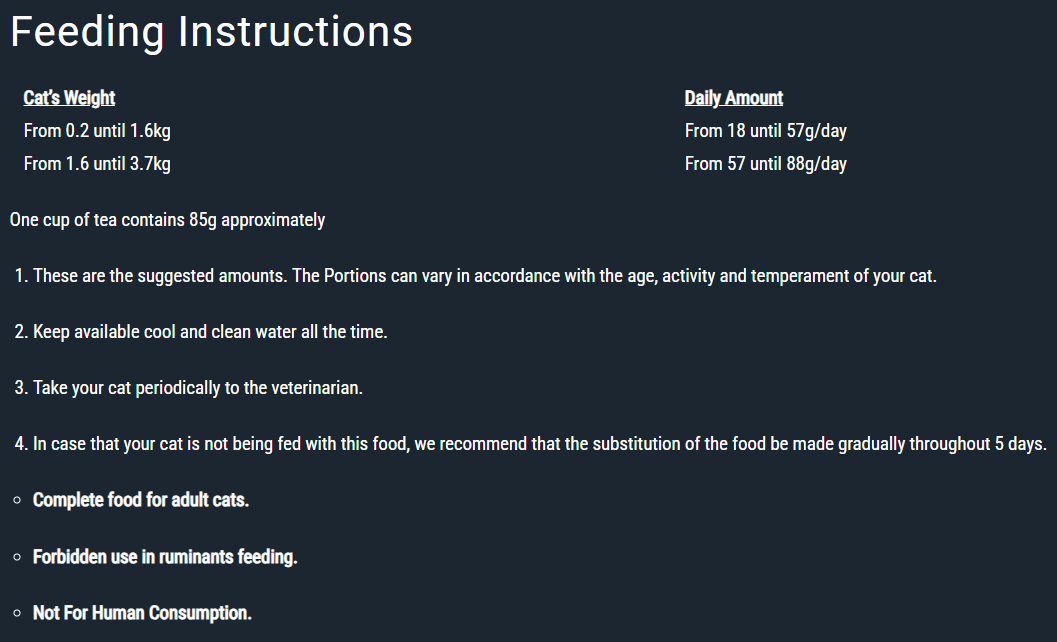
Task: Click instruction 1 about suggested amounts
Action: pyautogui.click(x=475, y=276)
